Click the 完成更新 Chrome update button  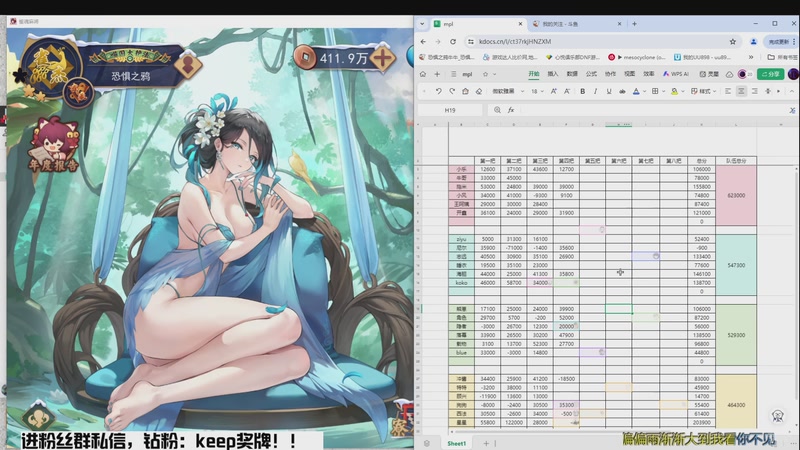pyautogui.click(x=780, y=41)
